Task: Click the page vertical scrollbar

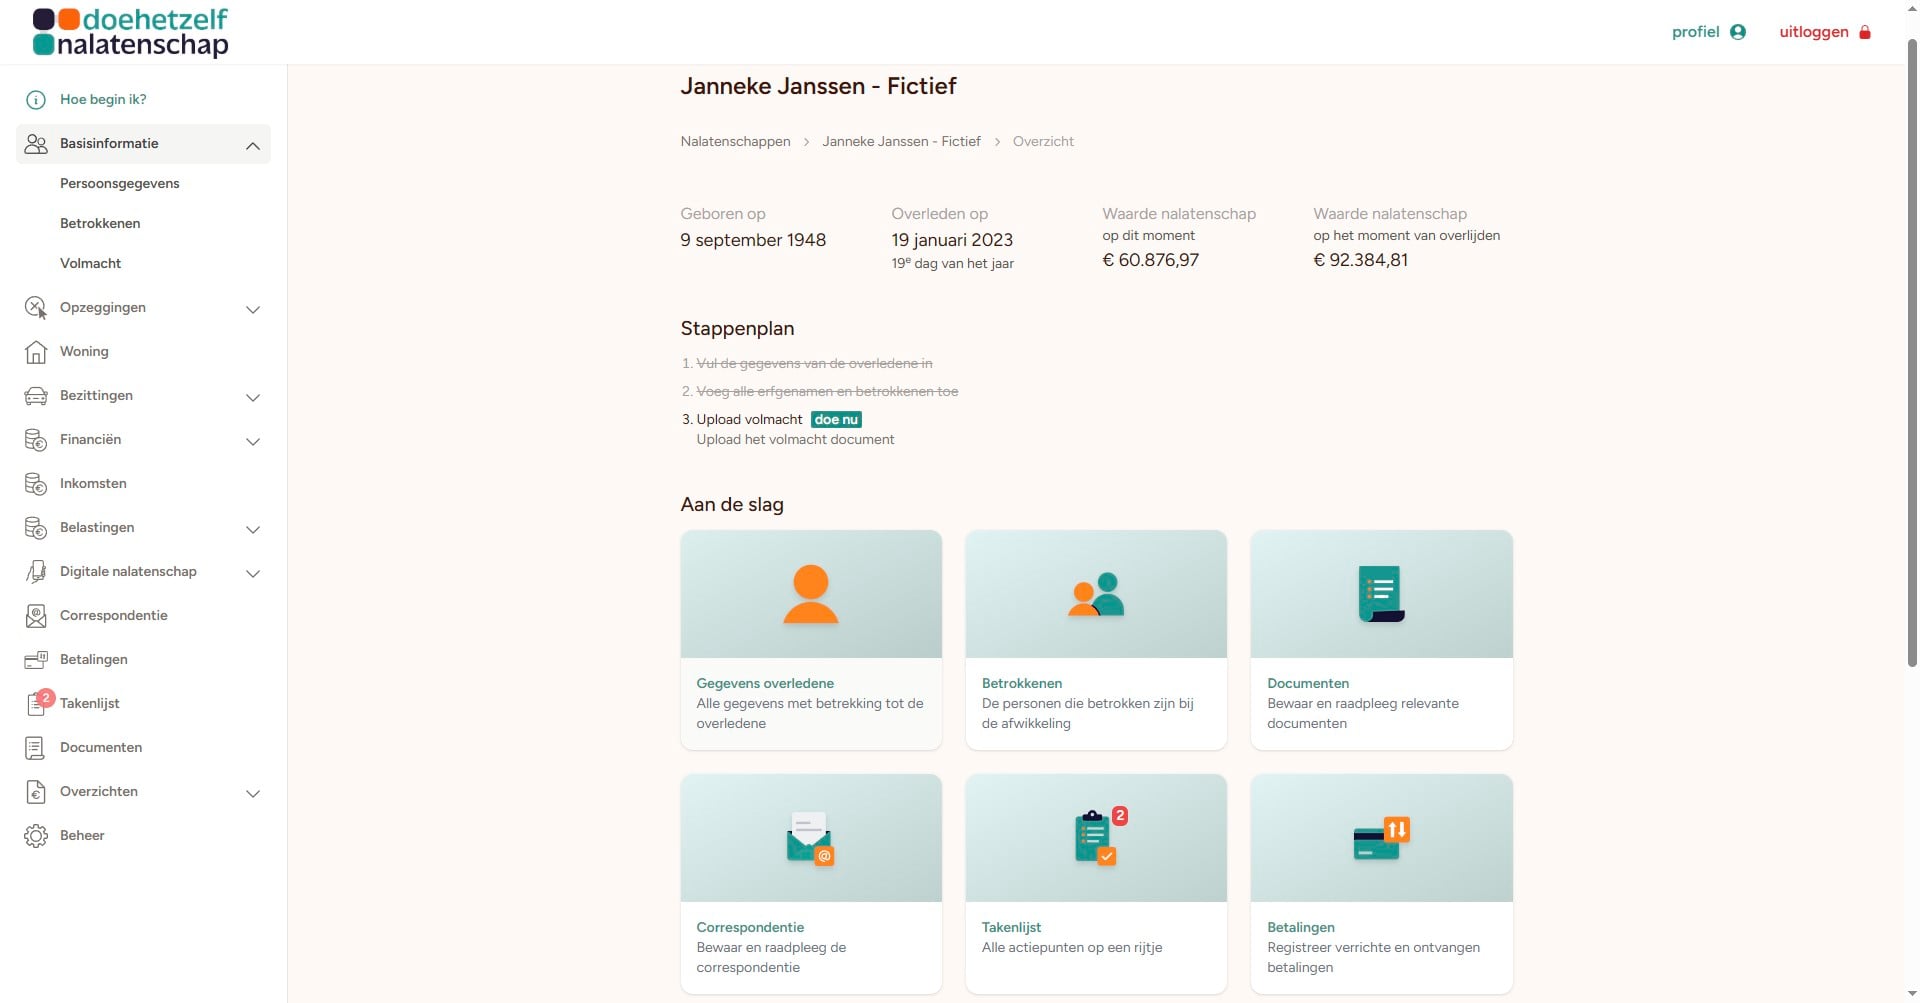Action: pyautogui.click(x=1912, y=352)
